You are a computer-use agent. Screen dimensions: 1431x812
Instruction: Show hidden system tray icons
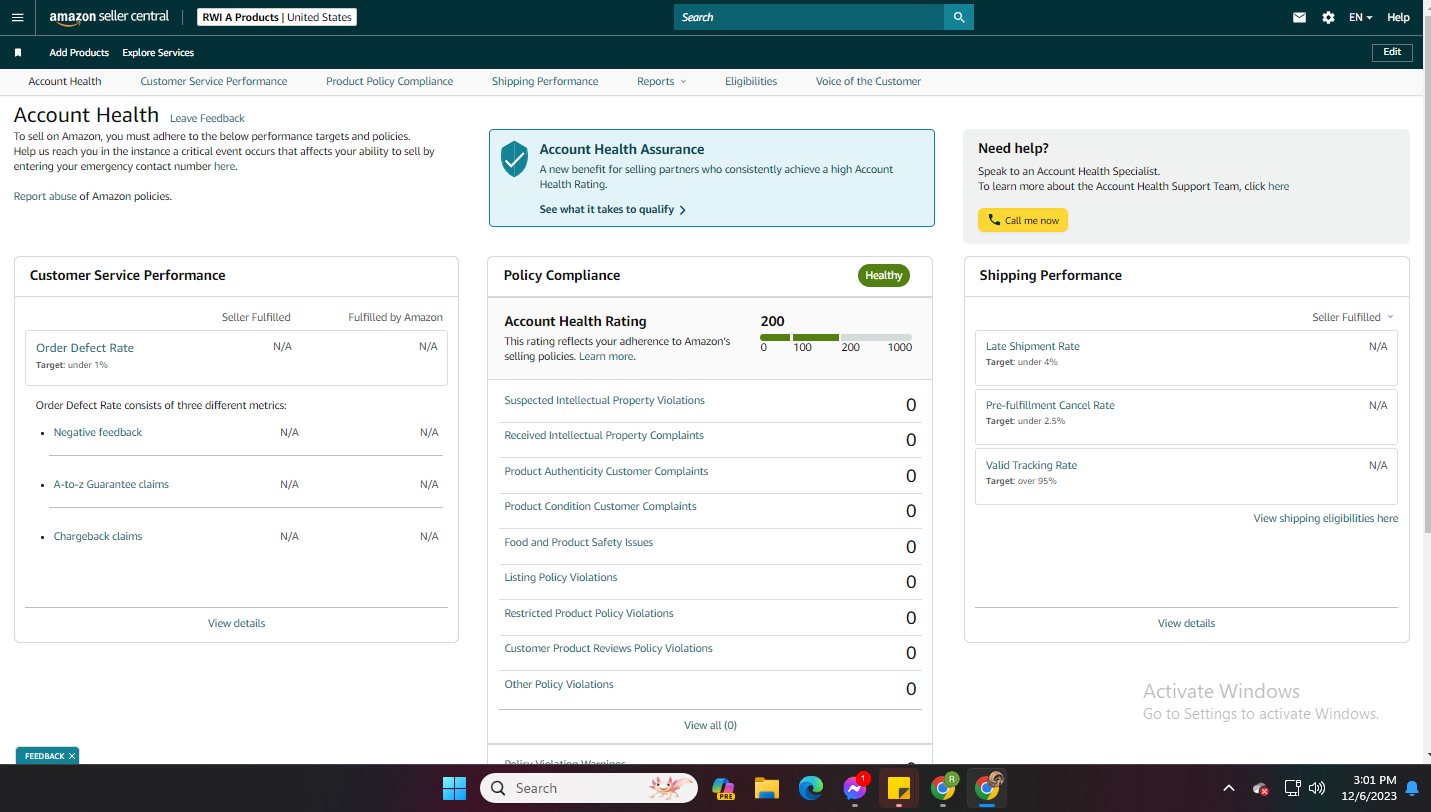click(1229, 788)
